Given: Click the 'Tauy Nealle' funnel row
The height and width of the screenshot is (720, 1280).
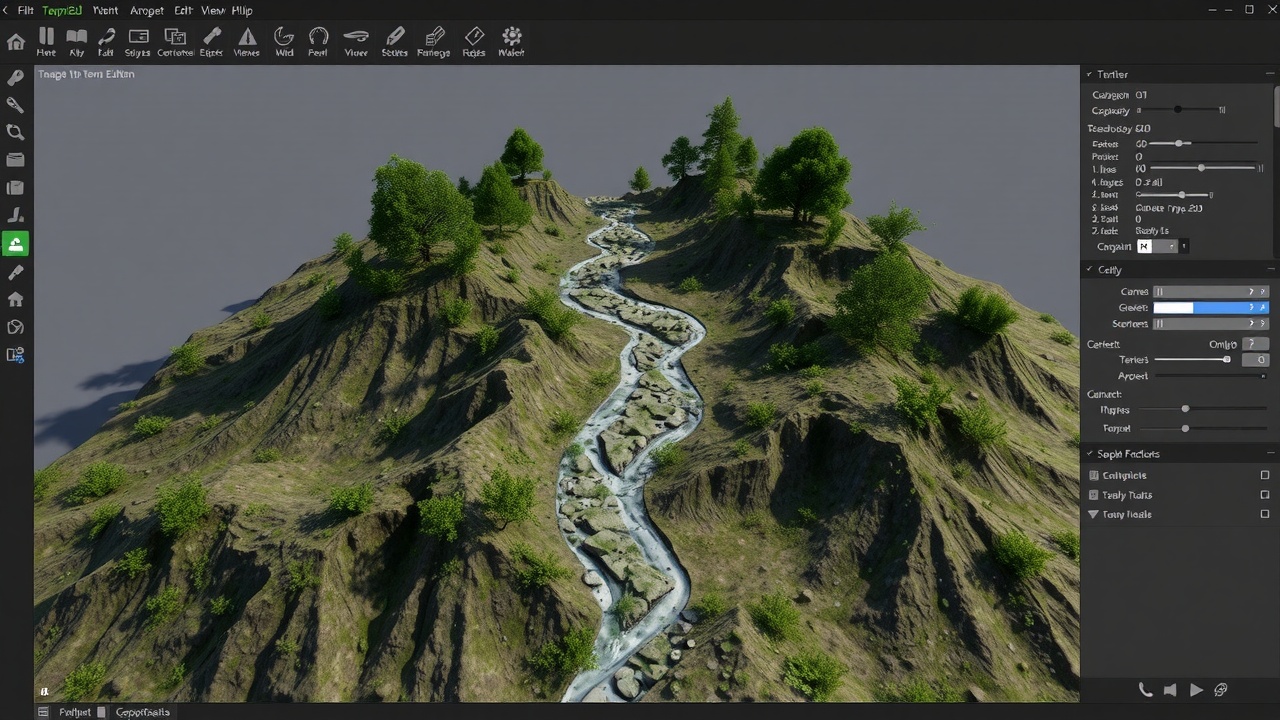Looking at the screenshot, I should (x=1180, y=514).
